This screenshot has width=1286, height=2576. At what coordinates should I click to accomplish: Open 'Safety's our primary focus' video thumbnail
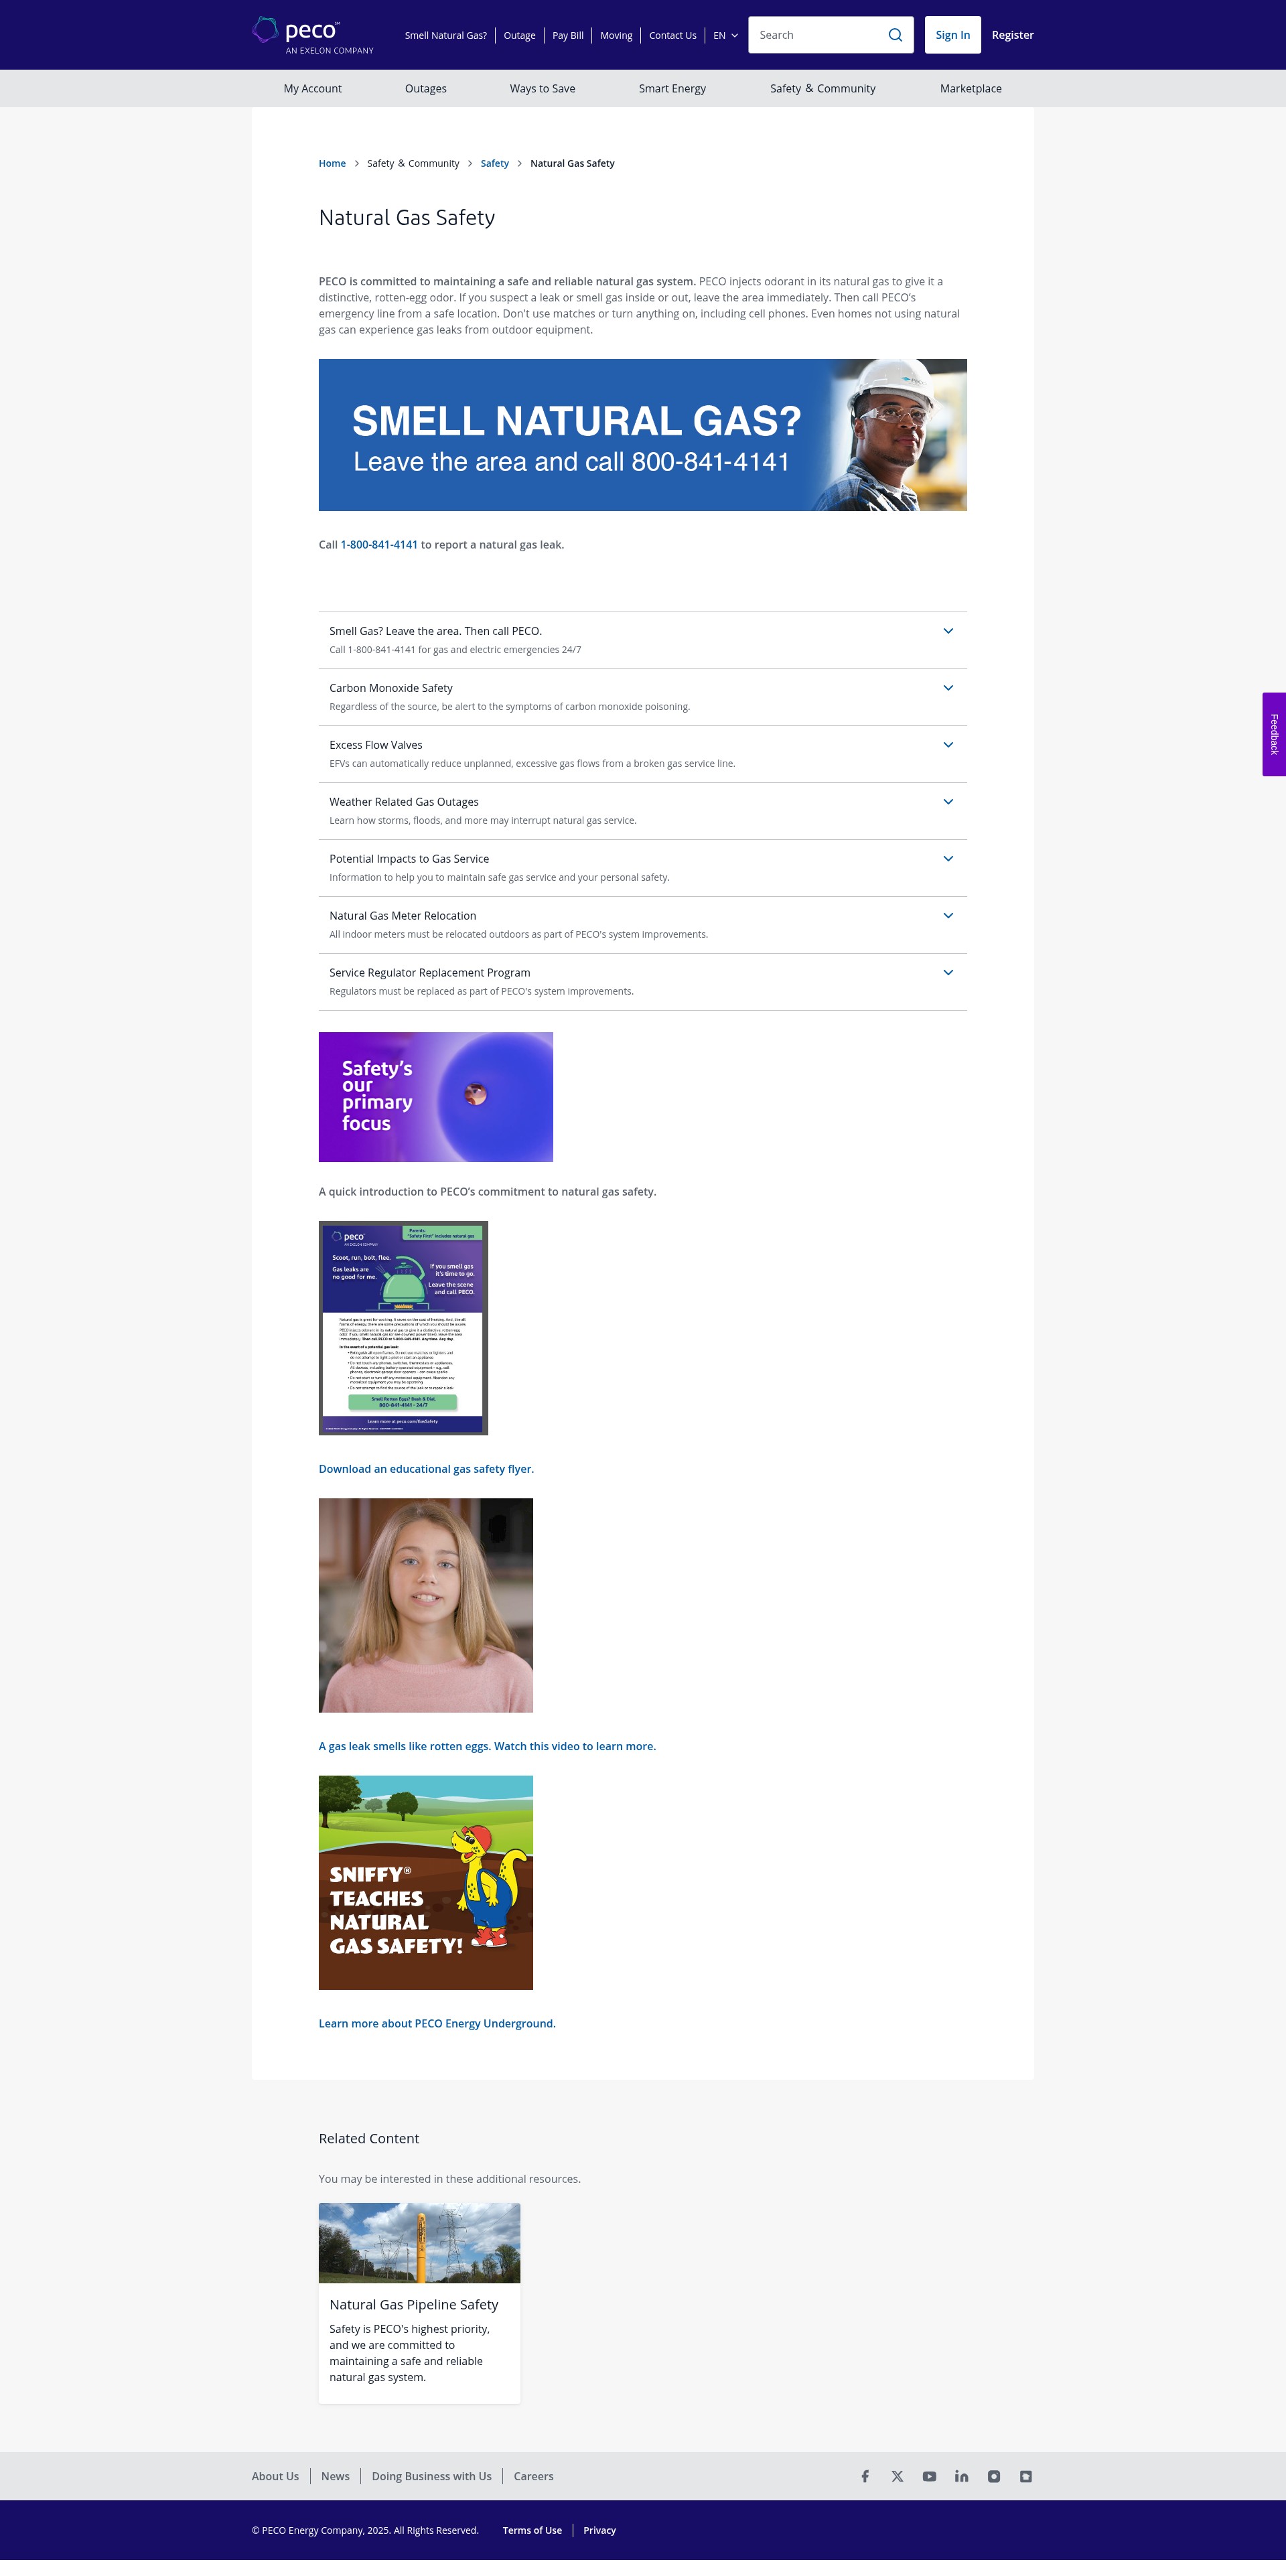click(435, 1097)
